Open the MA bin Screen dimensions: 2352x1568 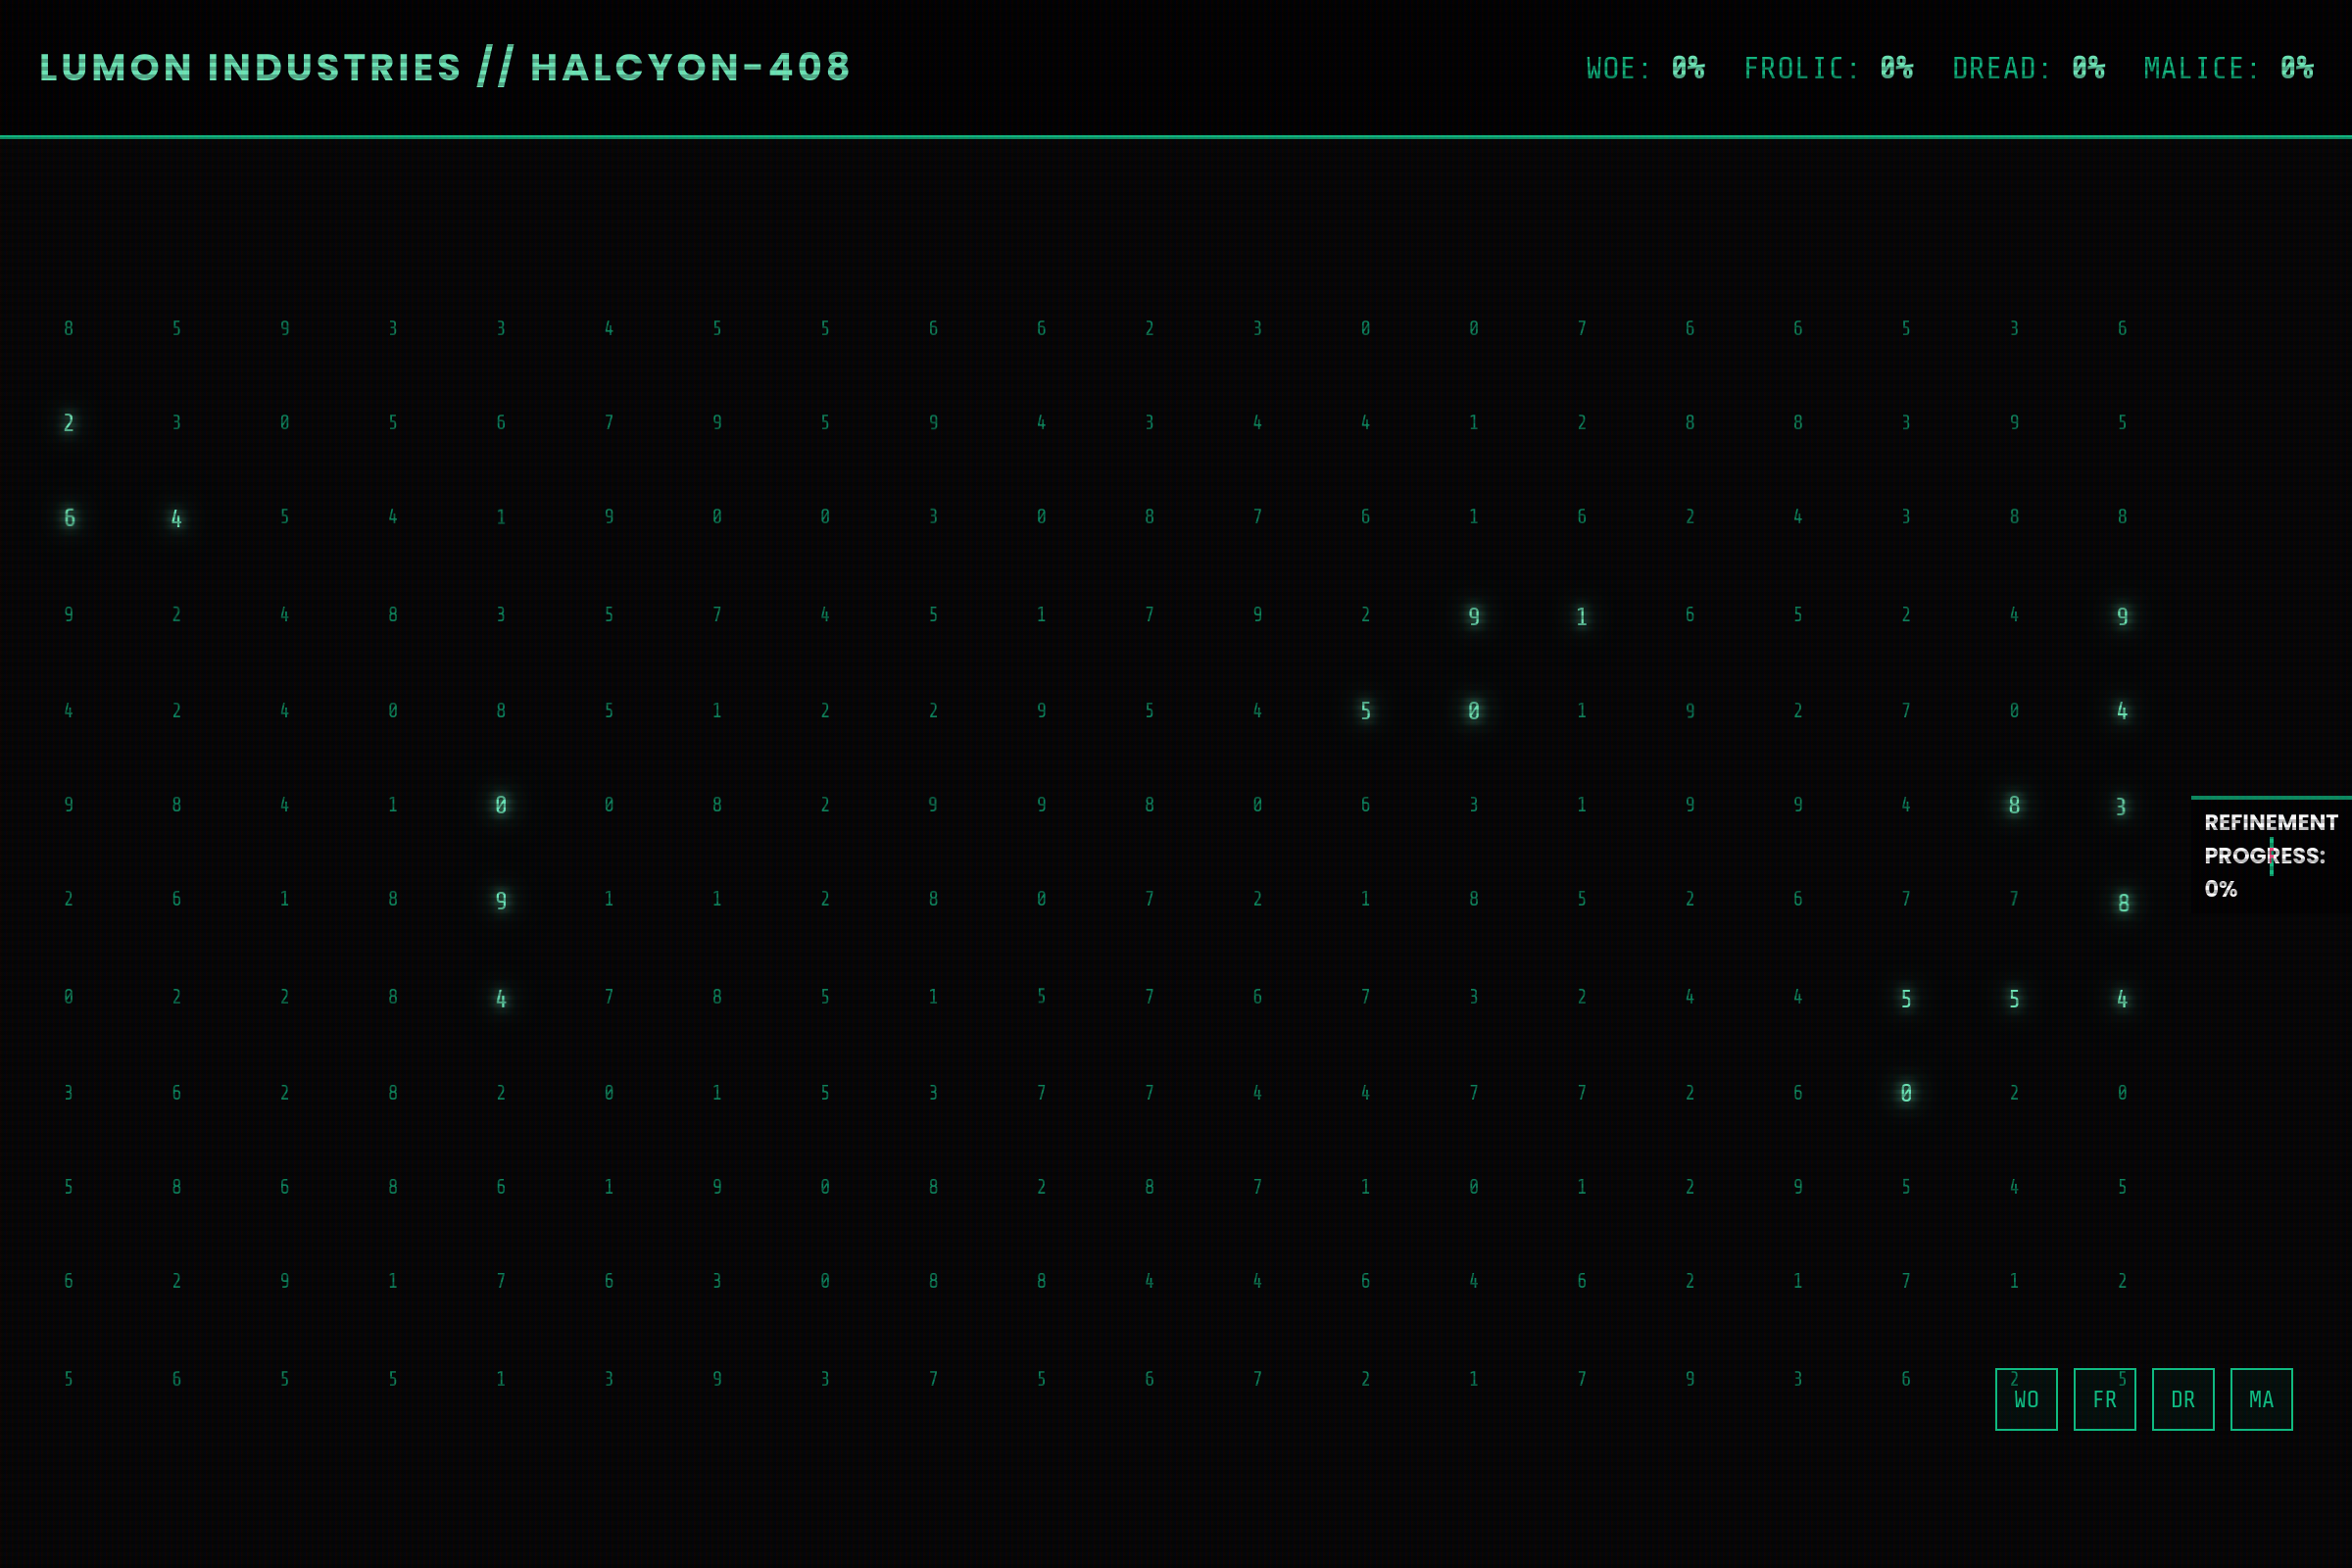[2261, 1399]
